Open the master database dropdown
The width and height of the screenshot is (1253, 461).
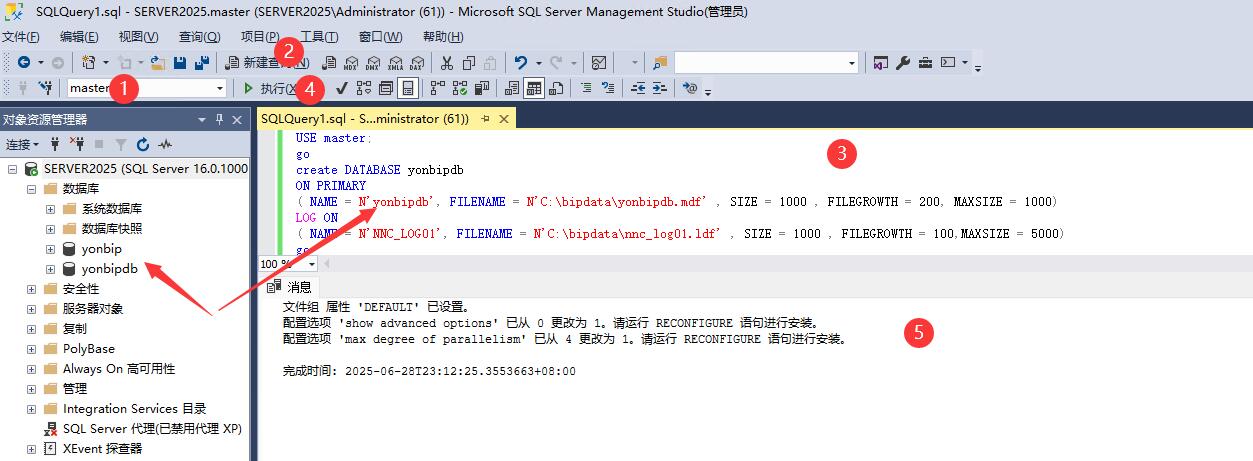point(220,88)
